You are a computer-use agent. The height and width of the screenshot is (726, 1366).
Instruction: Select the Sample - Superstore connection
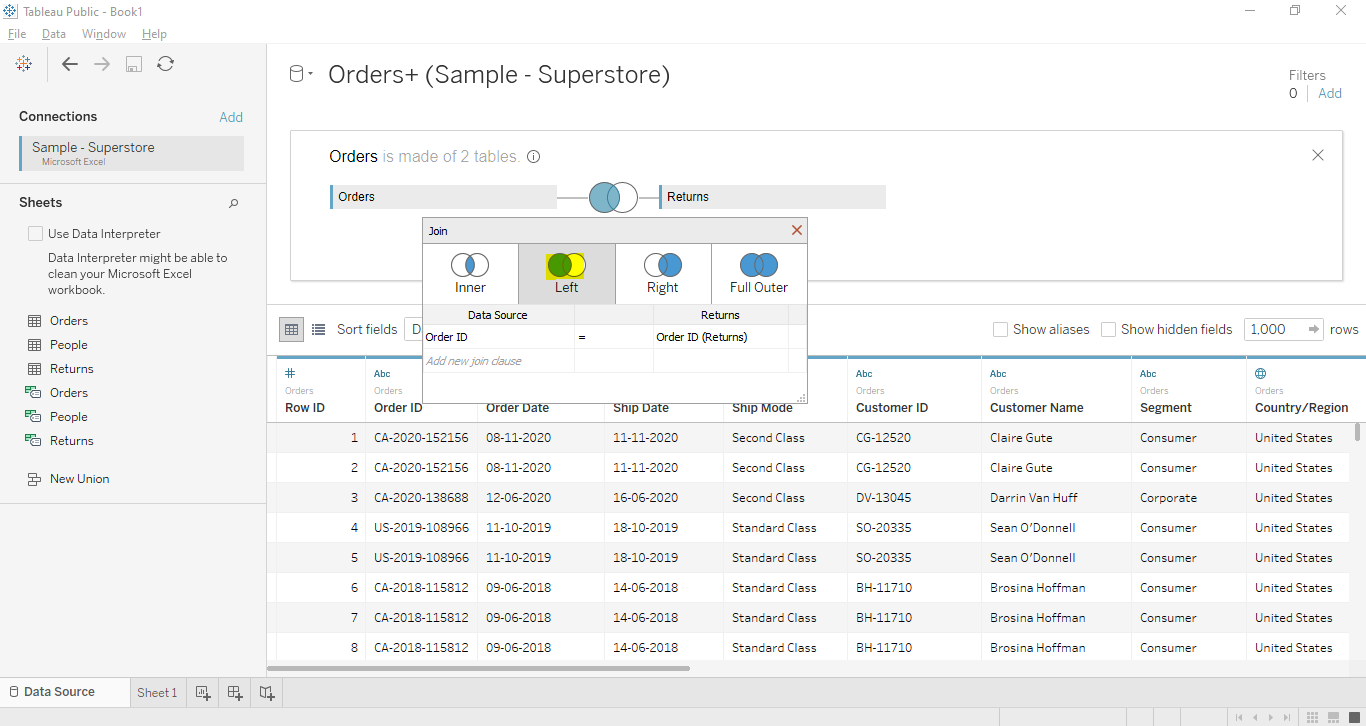coord(131,153)
